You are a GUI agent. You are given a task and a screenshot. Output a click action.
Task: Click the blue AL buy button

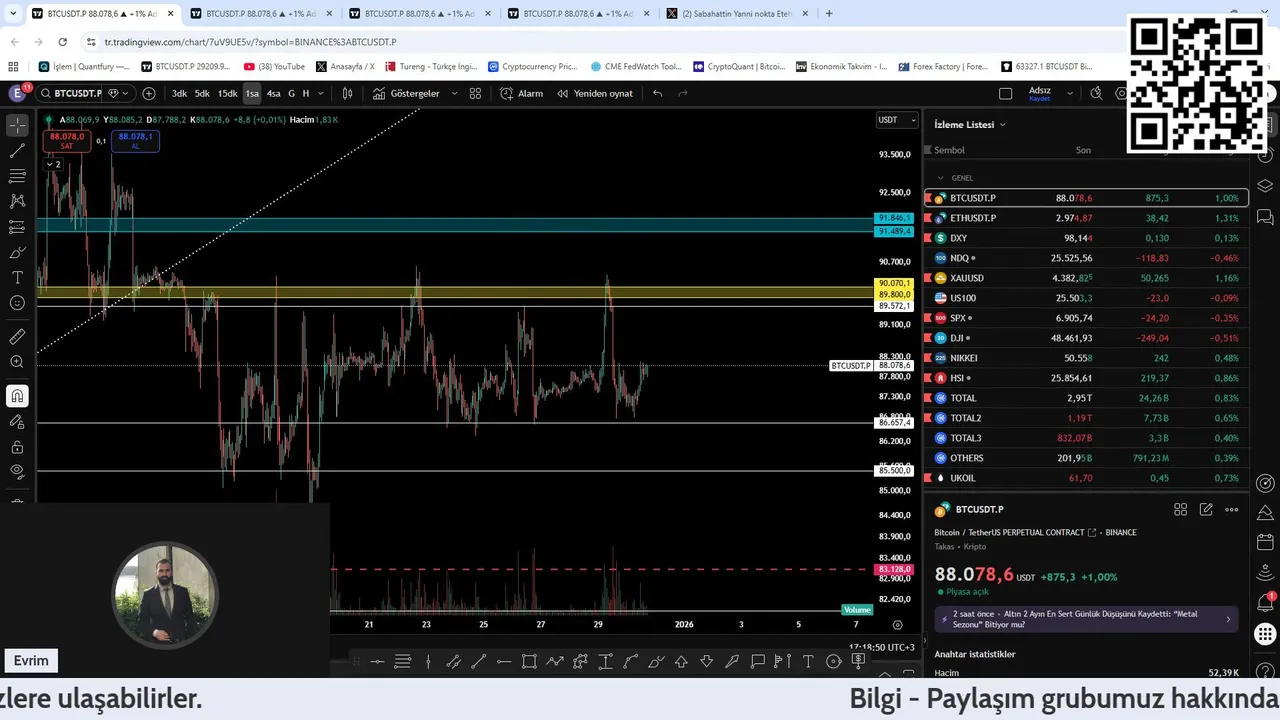135,141
